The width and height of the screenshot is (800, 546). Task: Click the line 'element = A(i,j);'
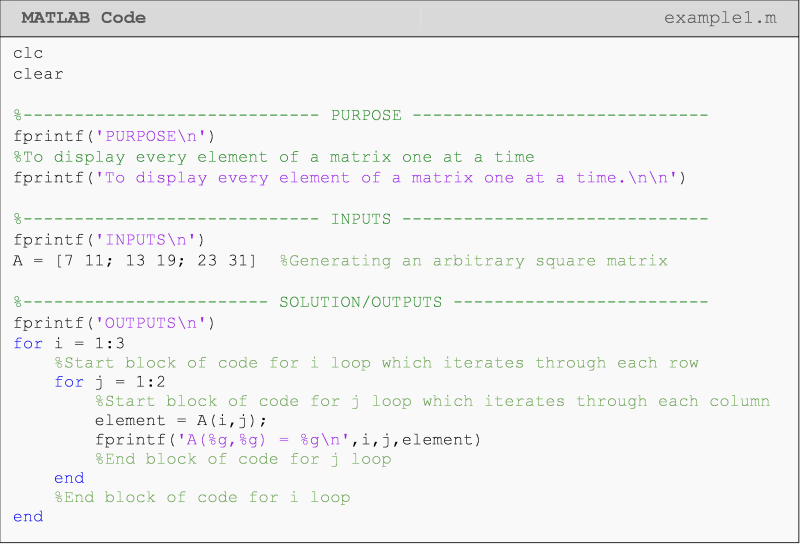[181, 420]
